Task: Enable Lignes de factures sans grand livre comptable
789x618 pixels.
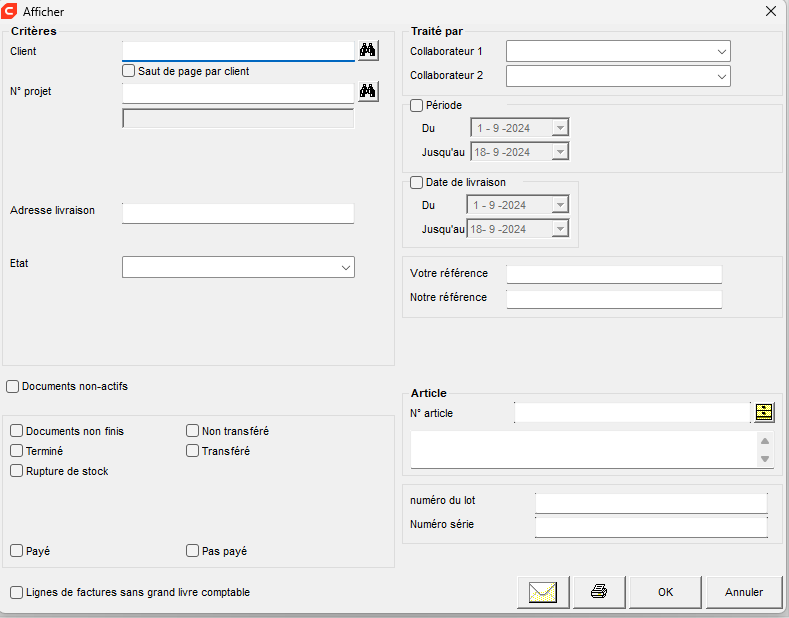Action: click(17, 592)
